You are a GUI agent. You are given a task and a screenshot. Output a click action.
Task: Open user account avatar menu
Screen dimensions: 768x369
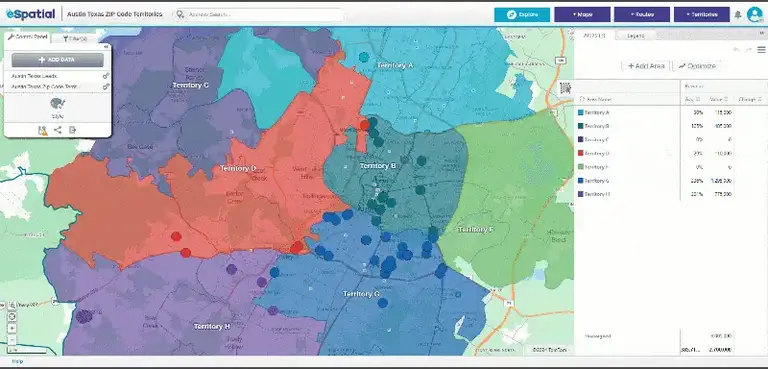[754, 15]
